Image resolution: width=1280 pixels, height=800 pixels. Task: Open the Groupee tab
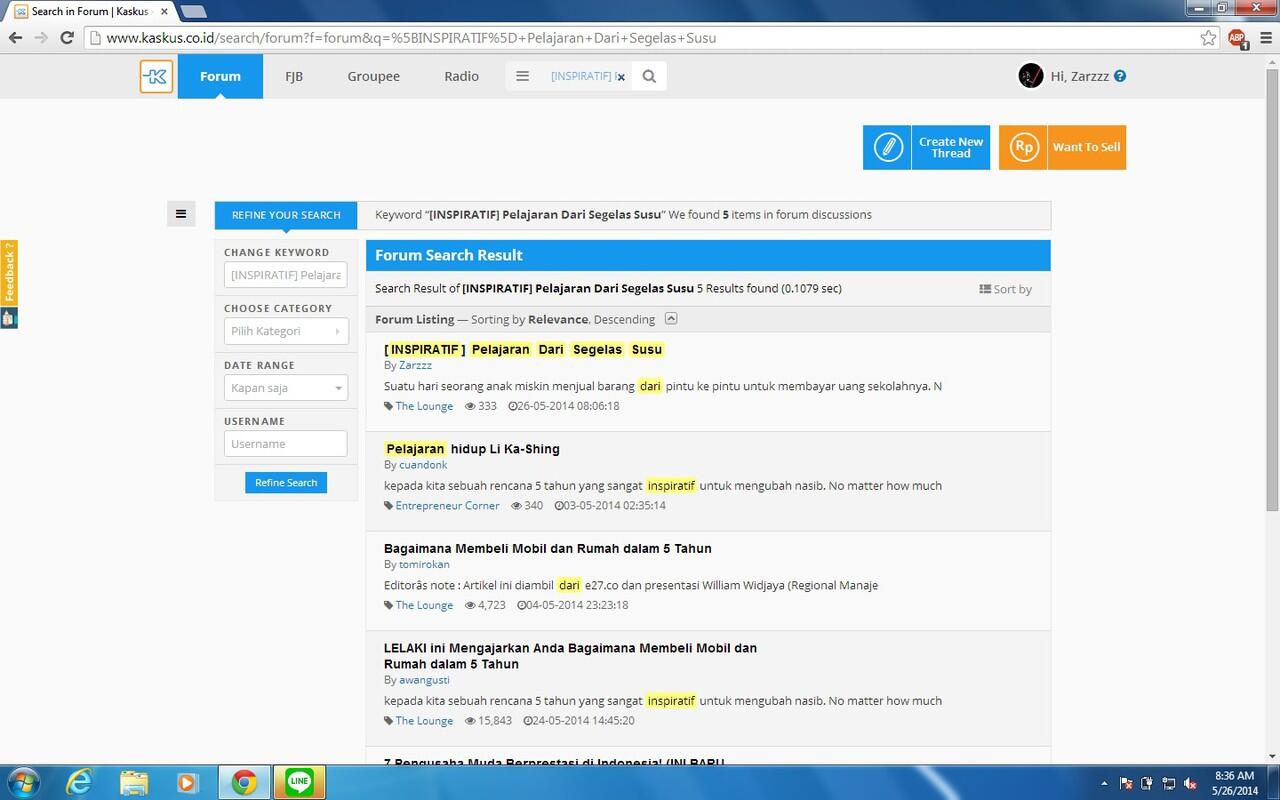374,76
